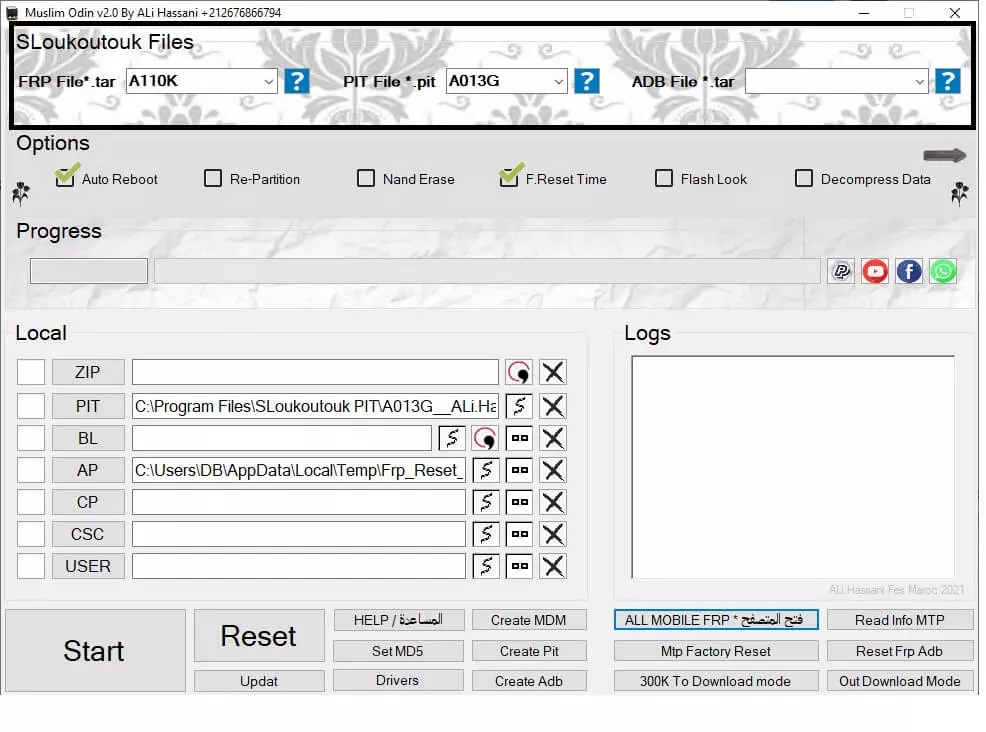Click the blue question mark beside FRP File

tap(297, 81)
